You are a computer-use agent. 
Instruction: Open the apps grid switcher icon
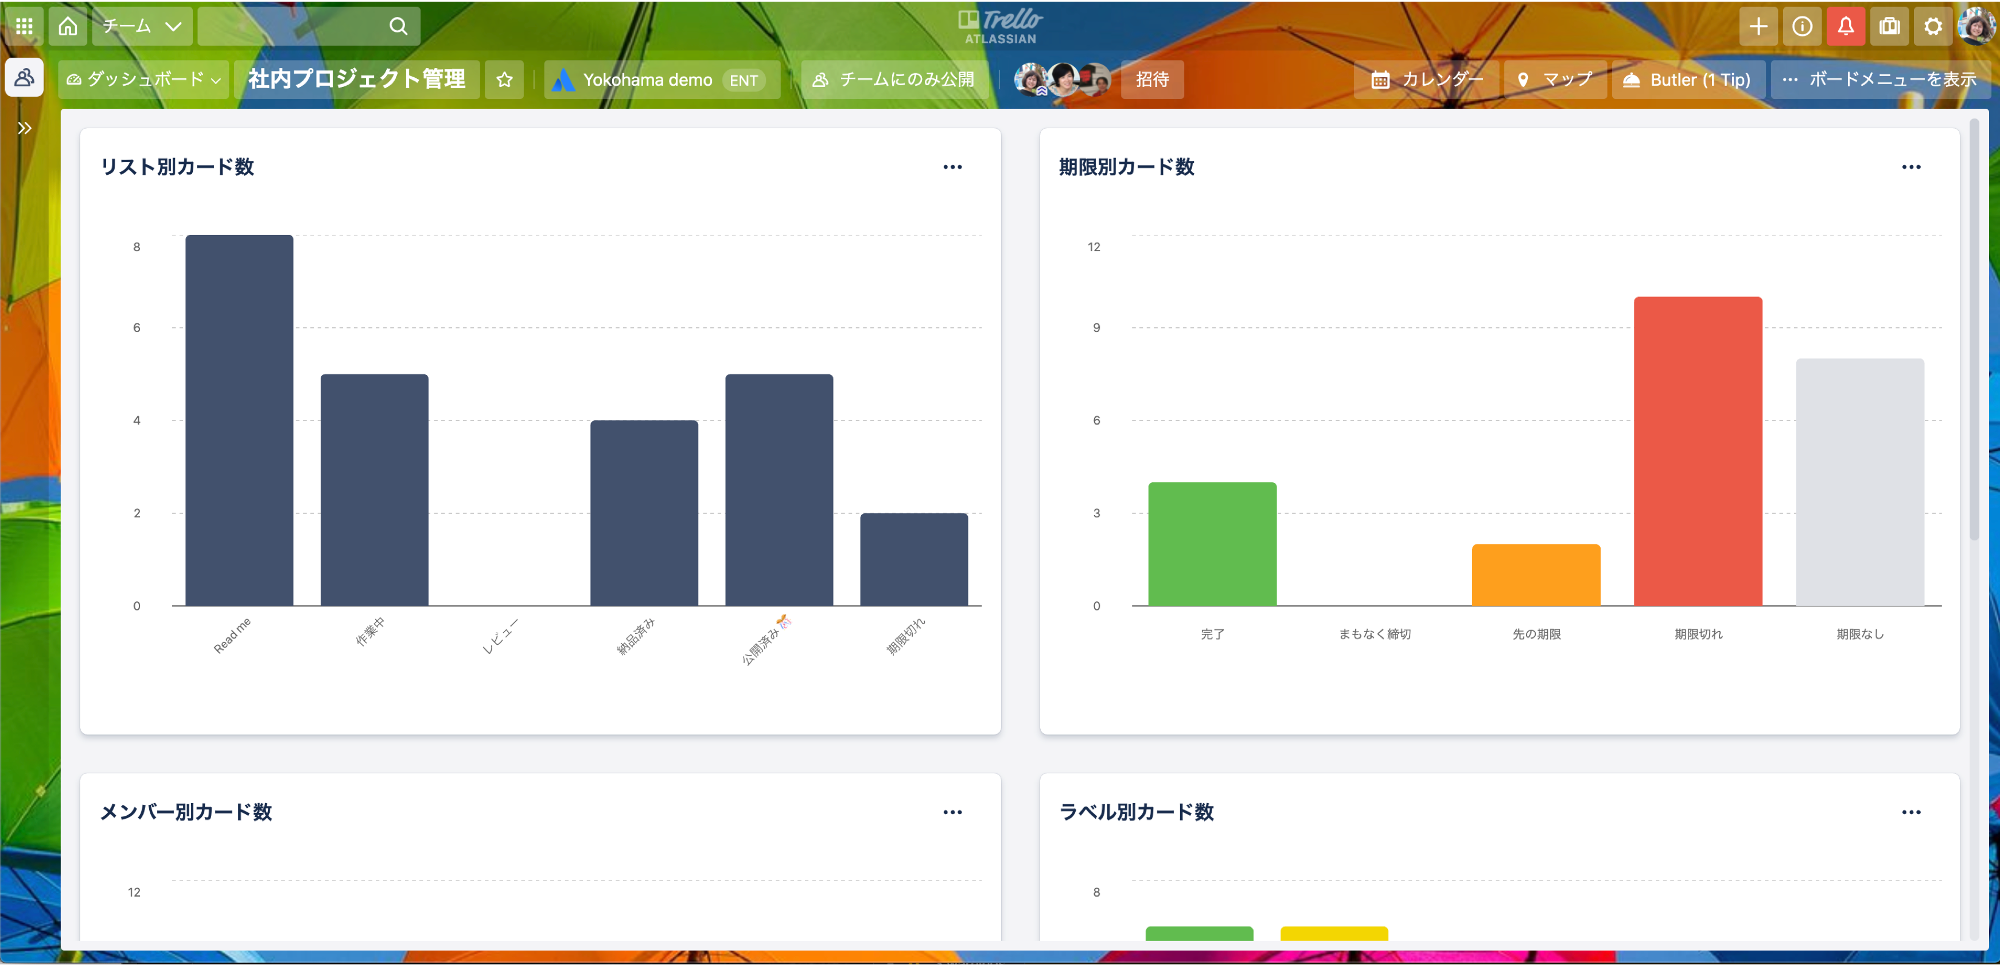point(24,26)
